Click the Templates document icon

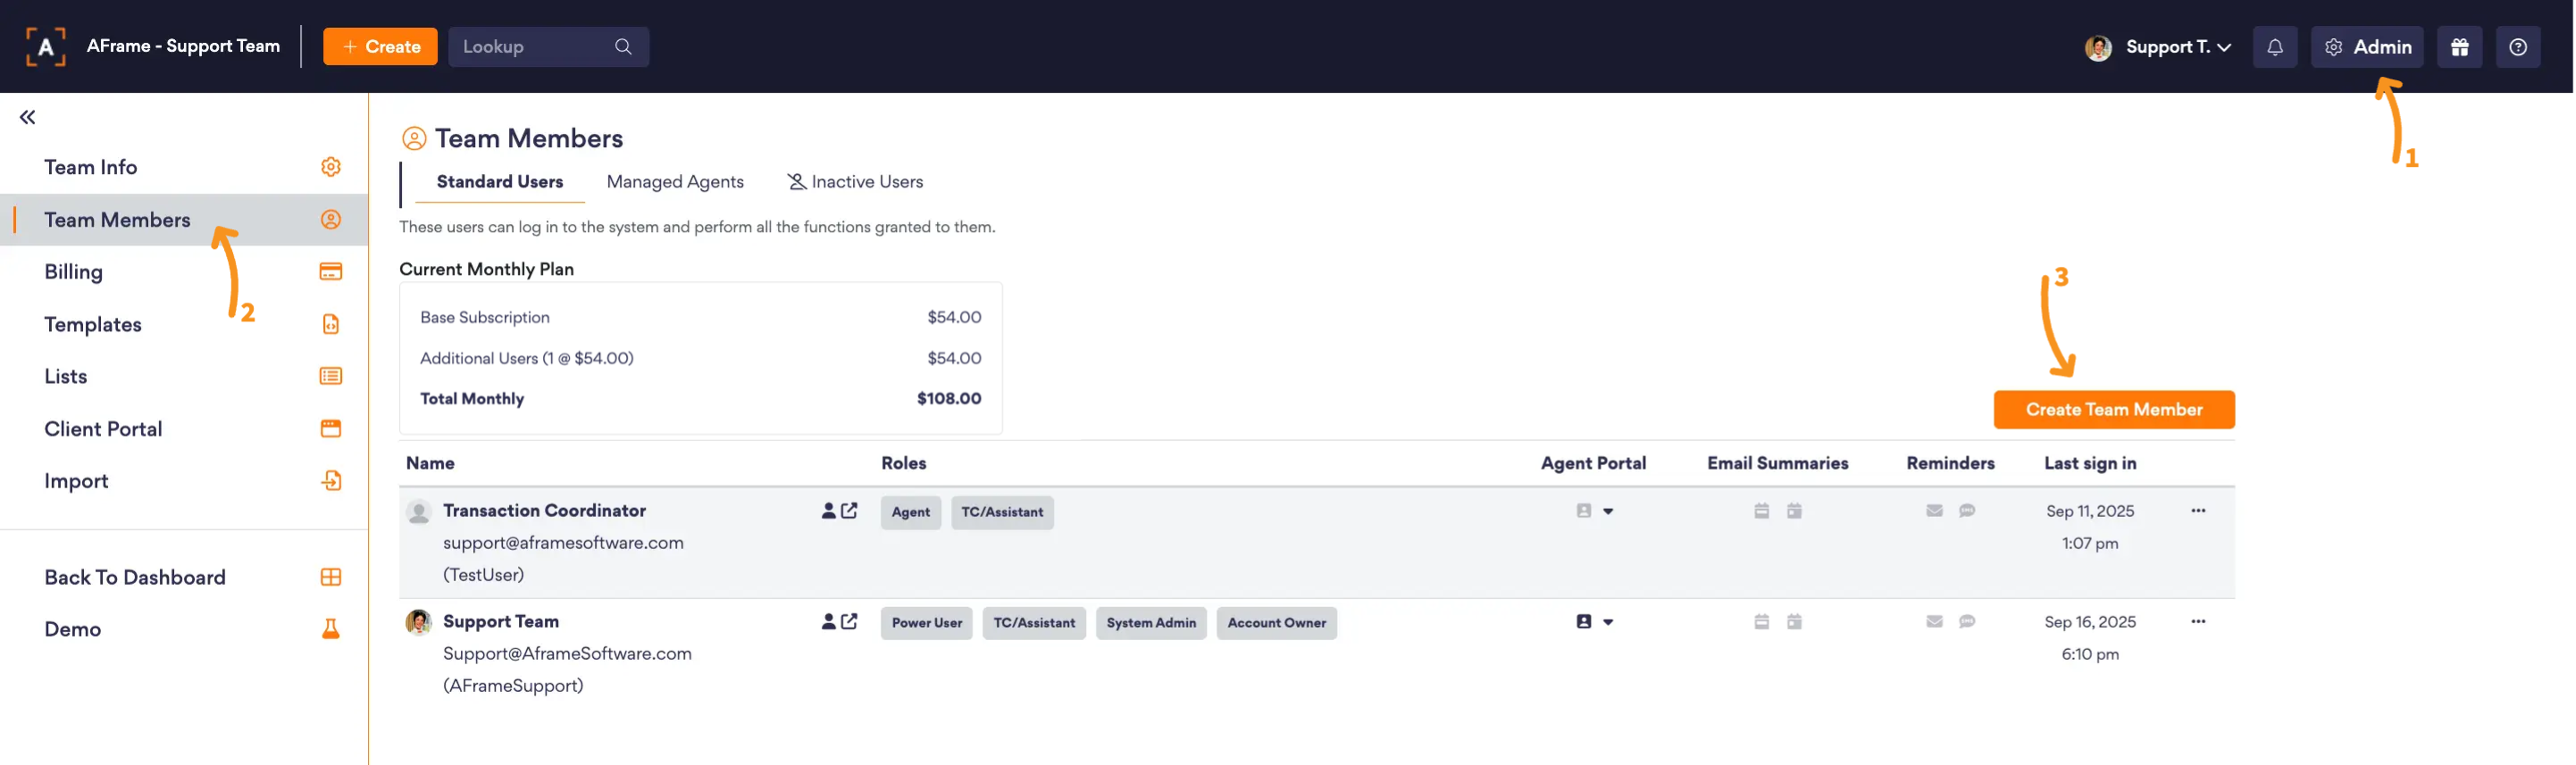pyautogui.click(x=330, y=324)
